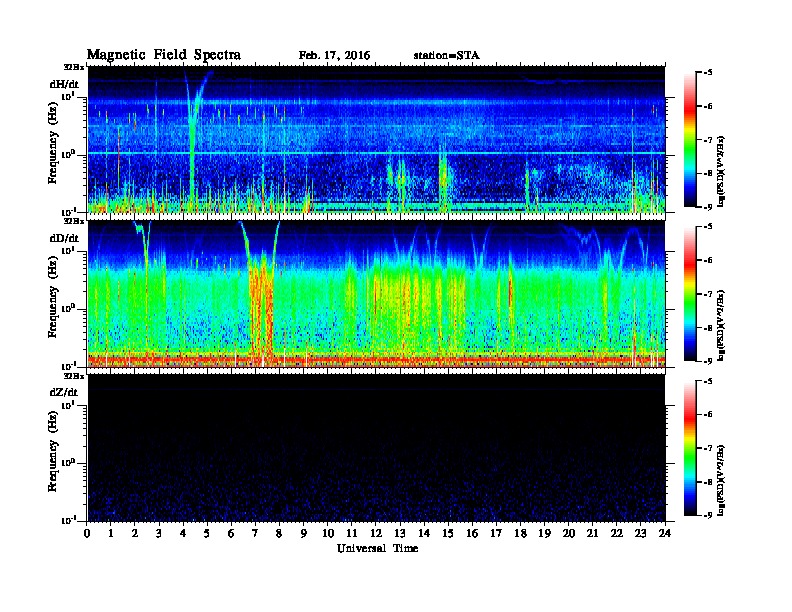This screenshot has width=792, height=612.
Task: Click the 'dD/dt' panel label
Action: [64, 238]
